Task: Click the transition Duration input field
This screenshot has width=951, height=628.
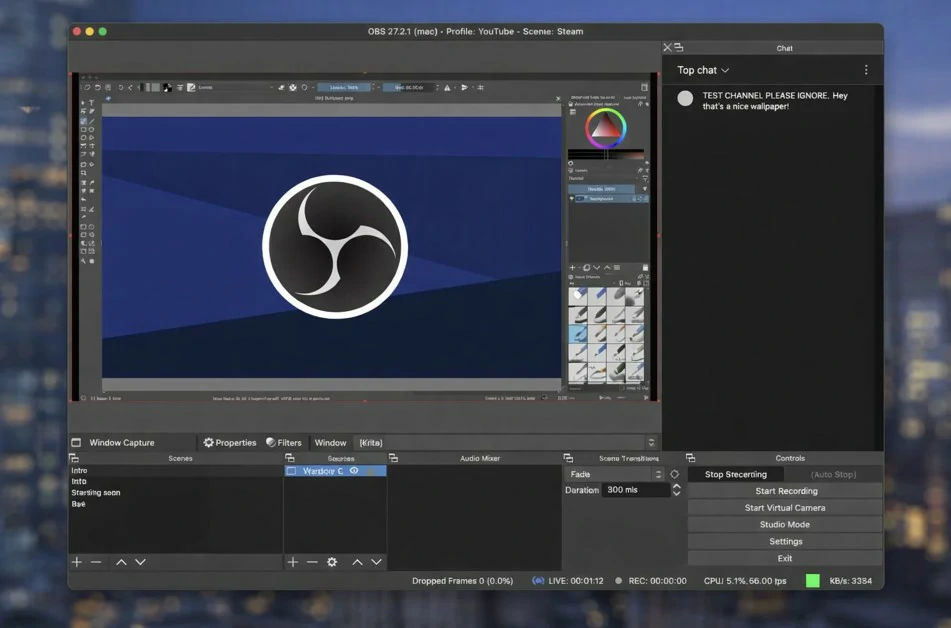Action: point(635,490)
